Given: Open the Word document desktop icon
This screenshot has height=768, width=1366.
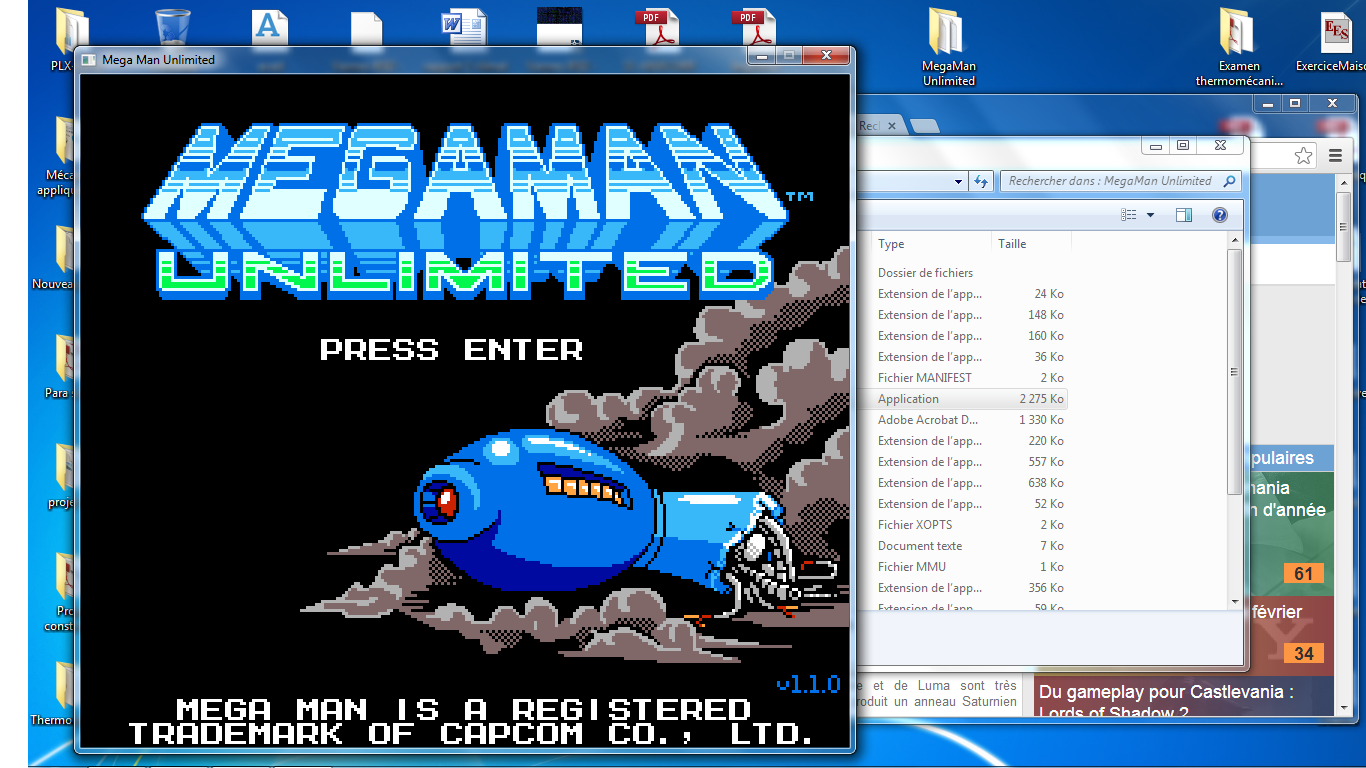Looking at the screenshot, I should [x=463, y=27].
